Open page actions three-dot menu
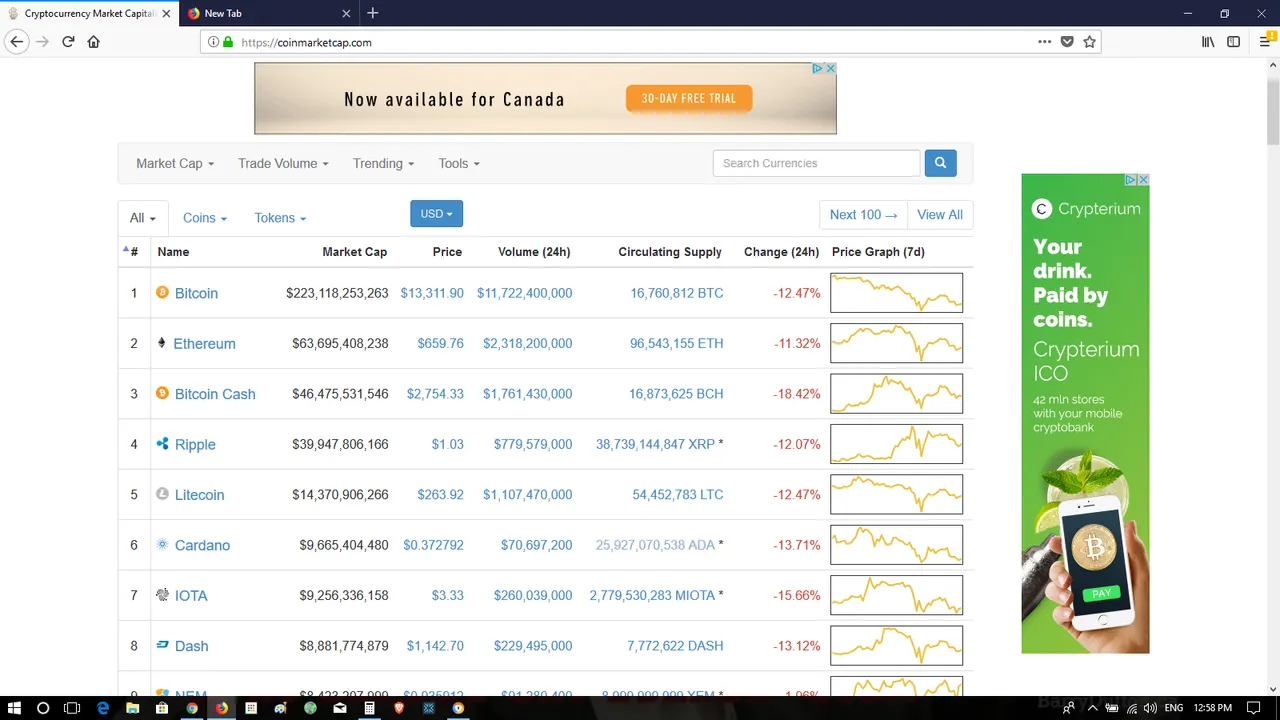This screenshot has height=720, width=1280. (x=1044, y=42)
